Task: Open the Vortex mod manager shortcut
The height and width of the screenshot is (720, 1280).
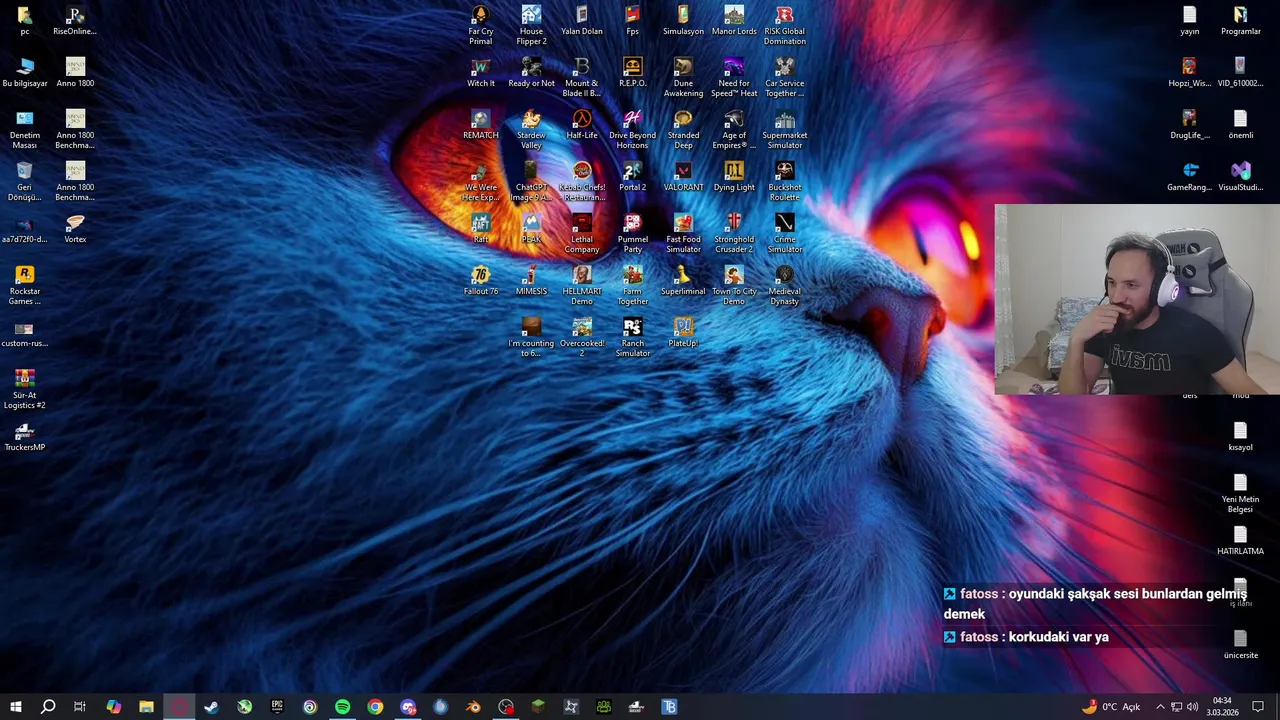Action: point(75,228)
